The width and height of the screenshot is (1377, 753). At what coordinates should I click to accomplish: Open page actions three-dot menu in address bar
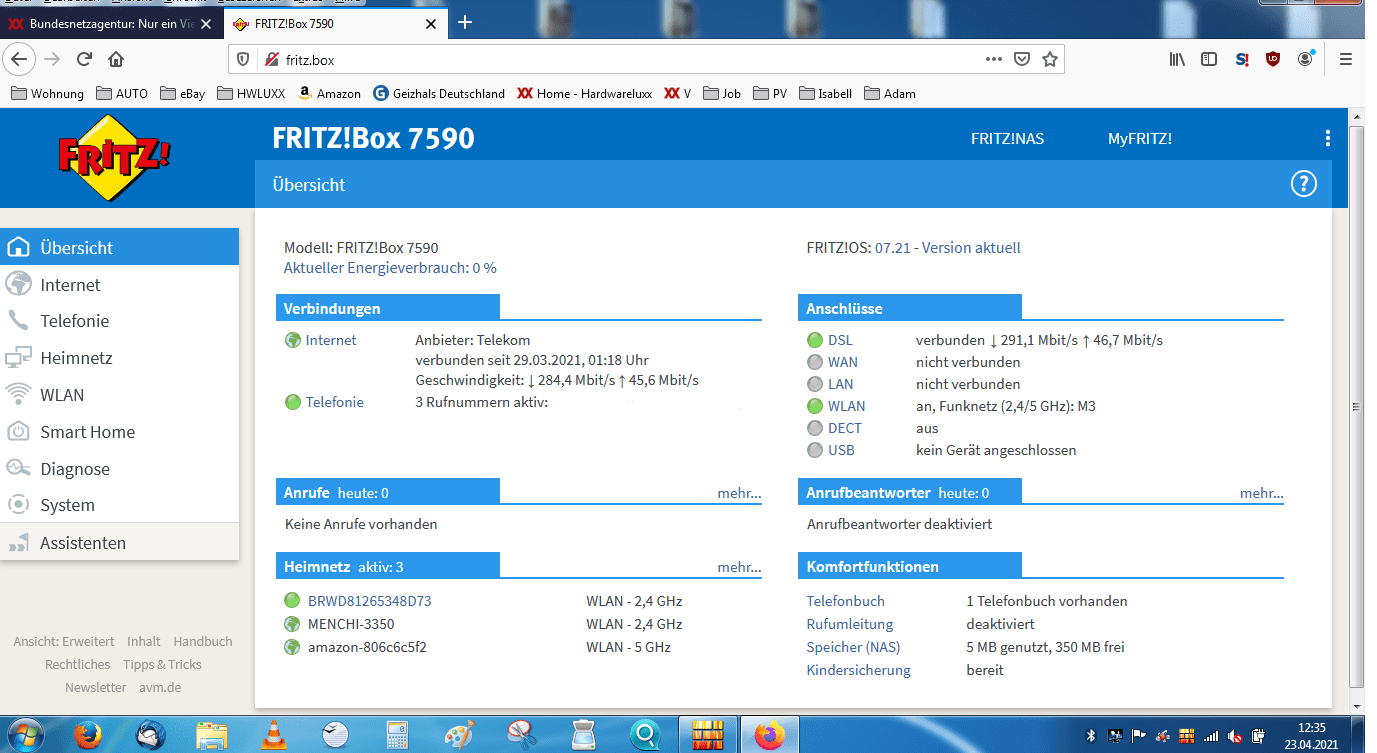tap(993, 60)
